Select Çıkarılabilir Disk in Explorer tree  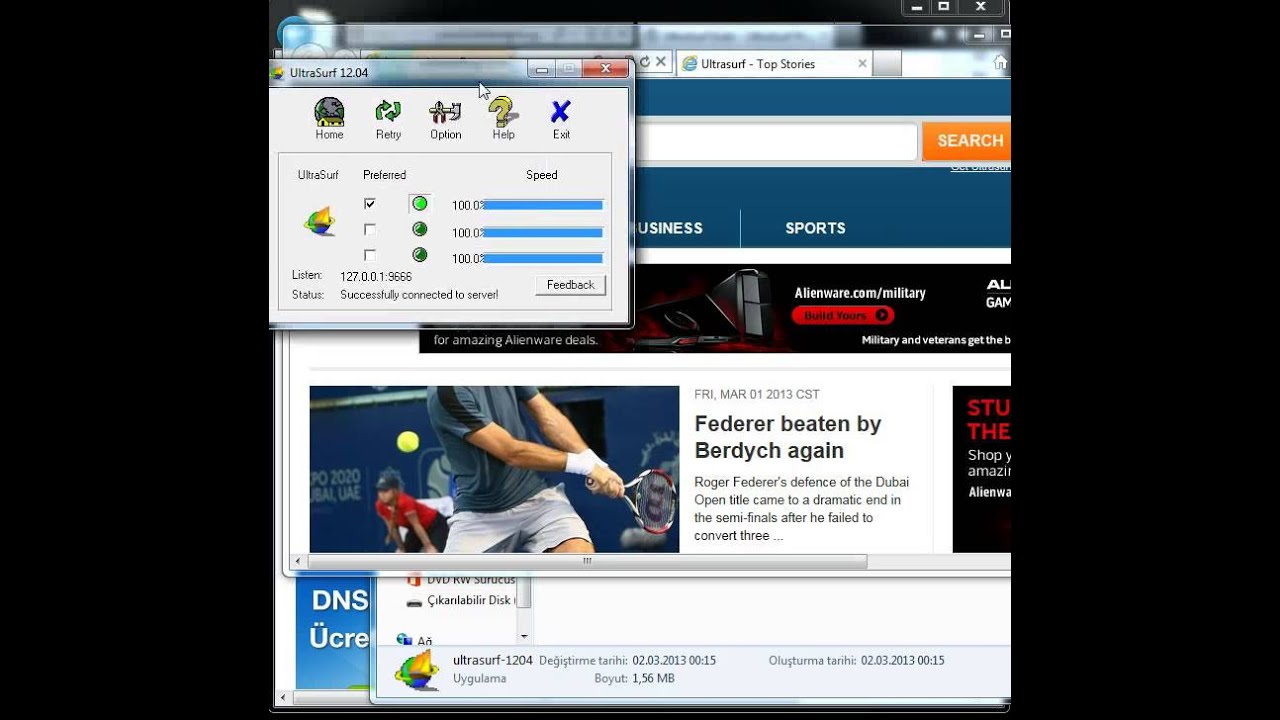pyautogui.click(x=460, y=601)
